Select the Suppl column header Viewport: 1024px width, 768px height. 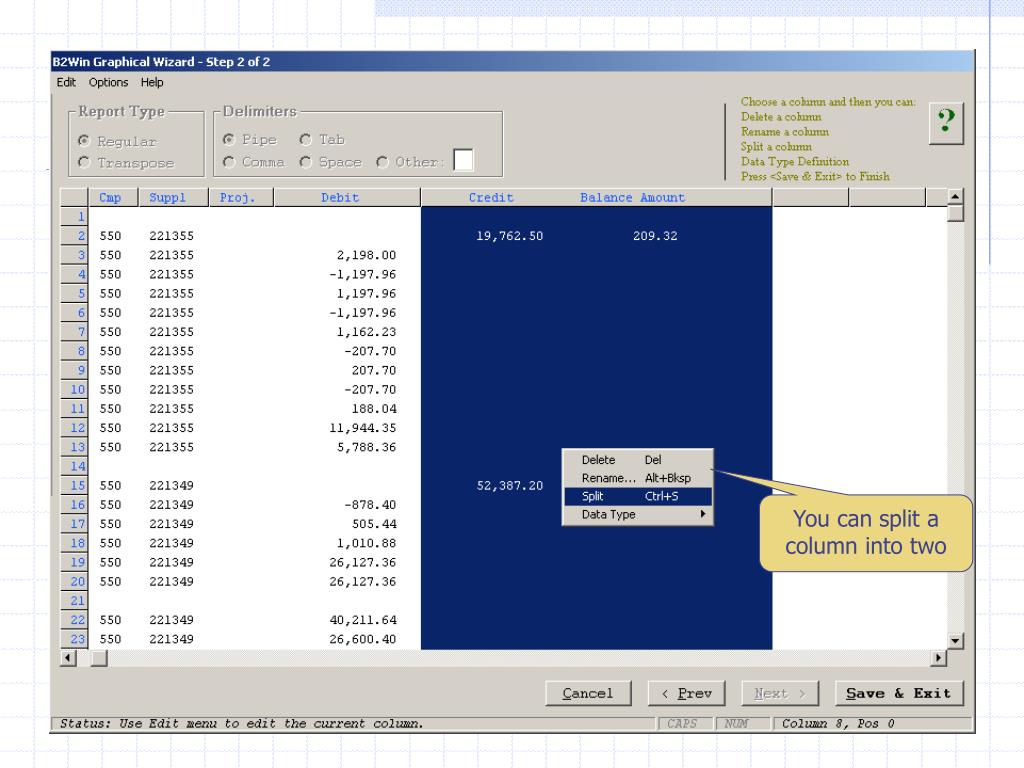(x=174, y=197)
